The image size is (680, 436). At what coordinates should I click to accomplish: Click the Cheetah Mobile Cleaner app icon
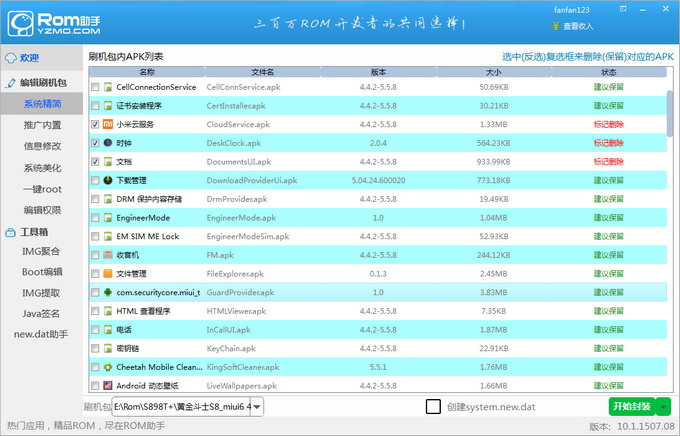click(108, 367)
